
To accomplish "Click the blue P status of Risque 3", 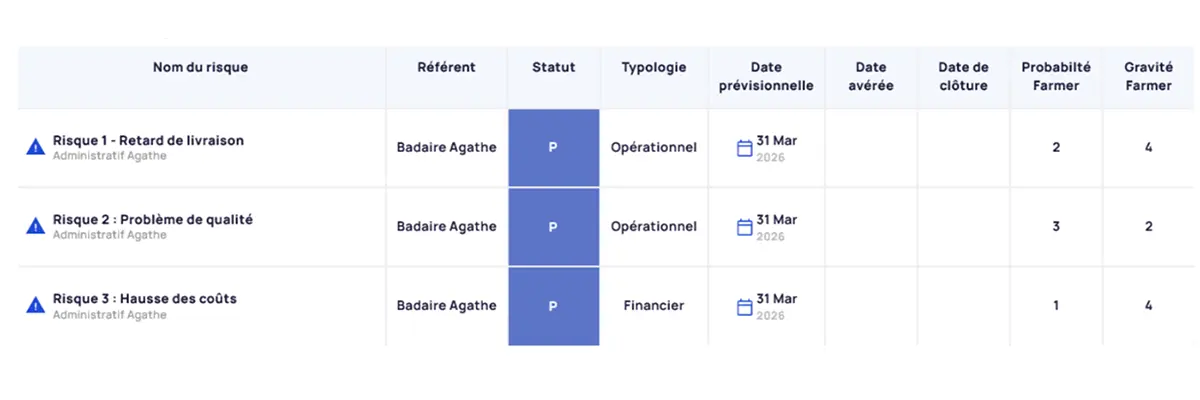I will pyautogui.click(x=553, y=306).
